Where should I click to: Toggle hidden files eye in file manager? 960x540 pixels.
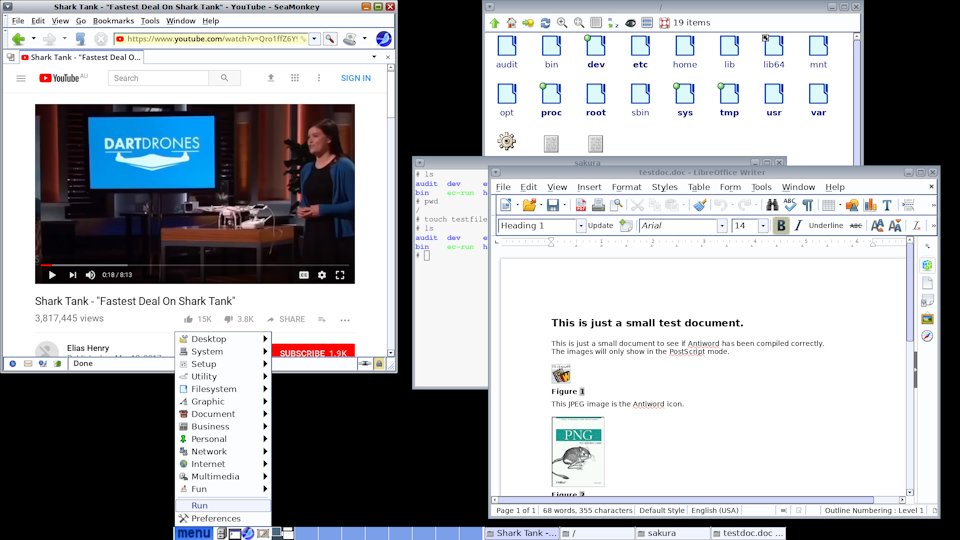(x=630, y=23)
